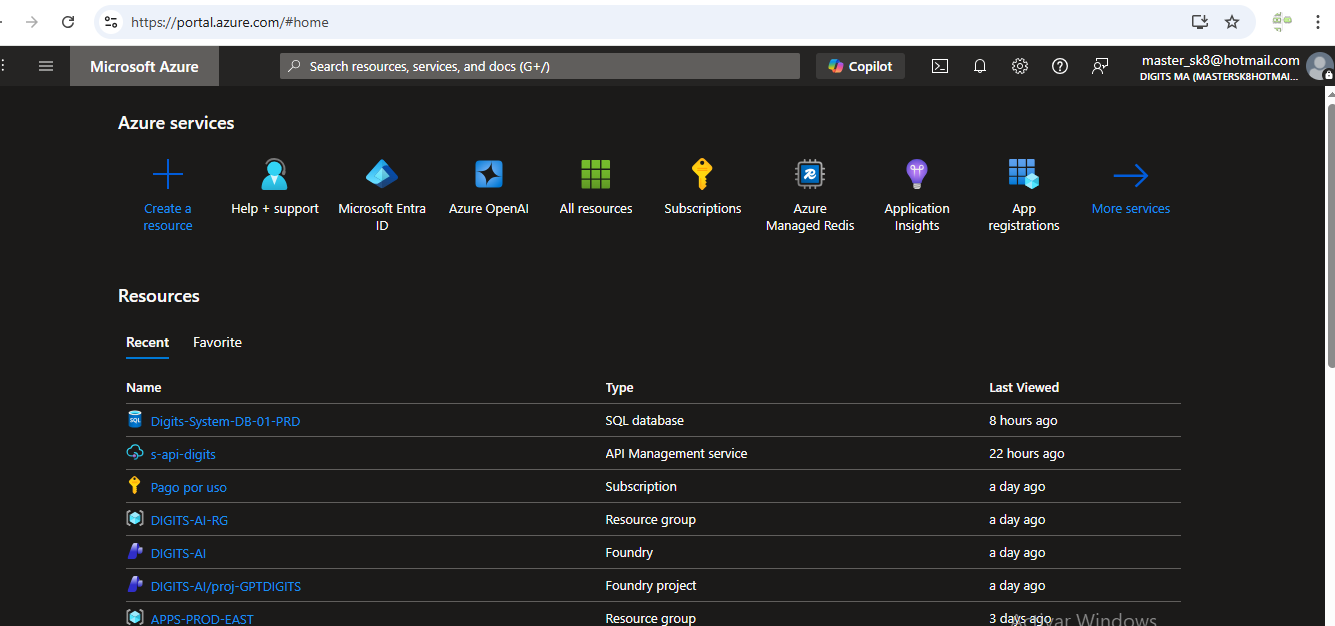Click master_sk8@hotmail.com account name

(x=1220, y=60)
